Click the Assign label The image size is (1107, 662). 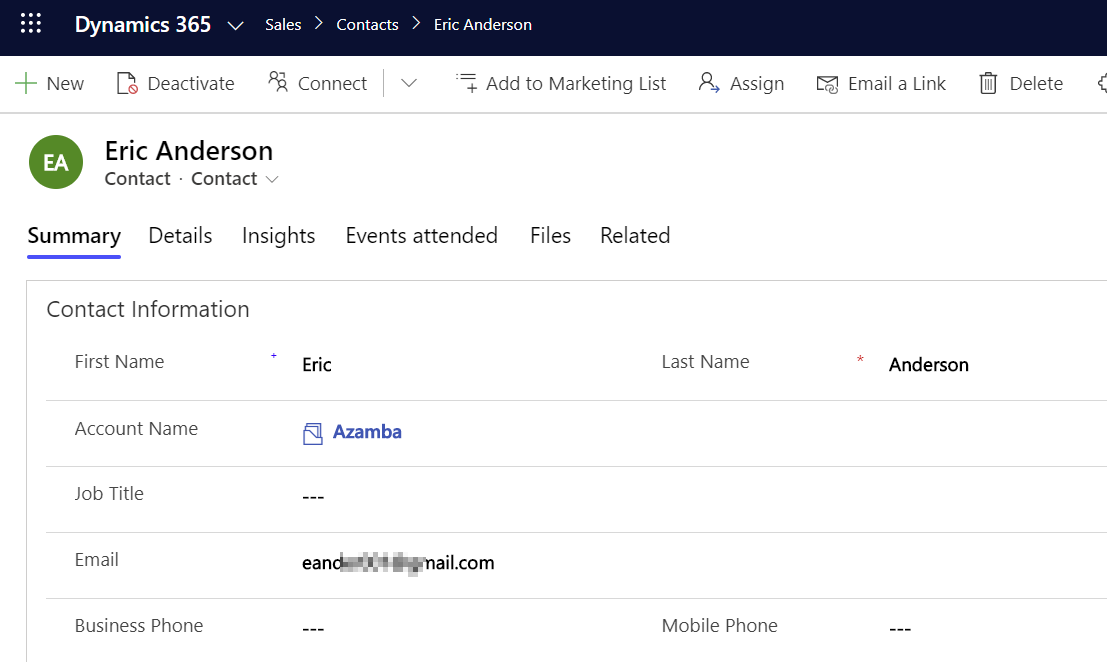[x=757, y=83]
